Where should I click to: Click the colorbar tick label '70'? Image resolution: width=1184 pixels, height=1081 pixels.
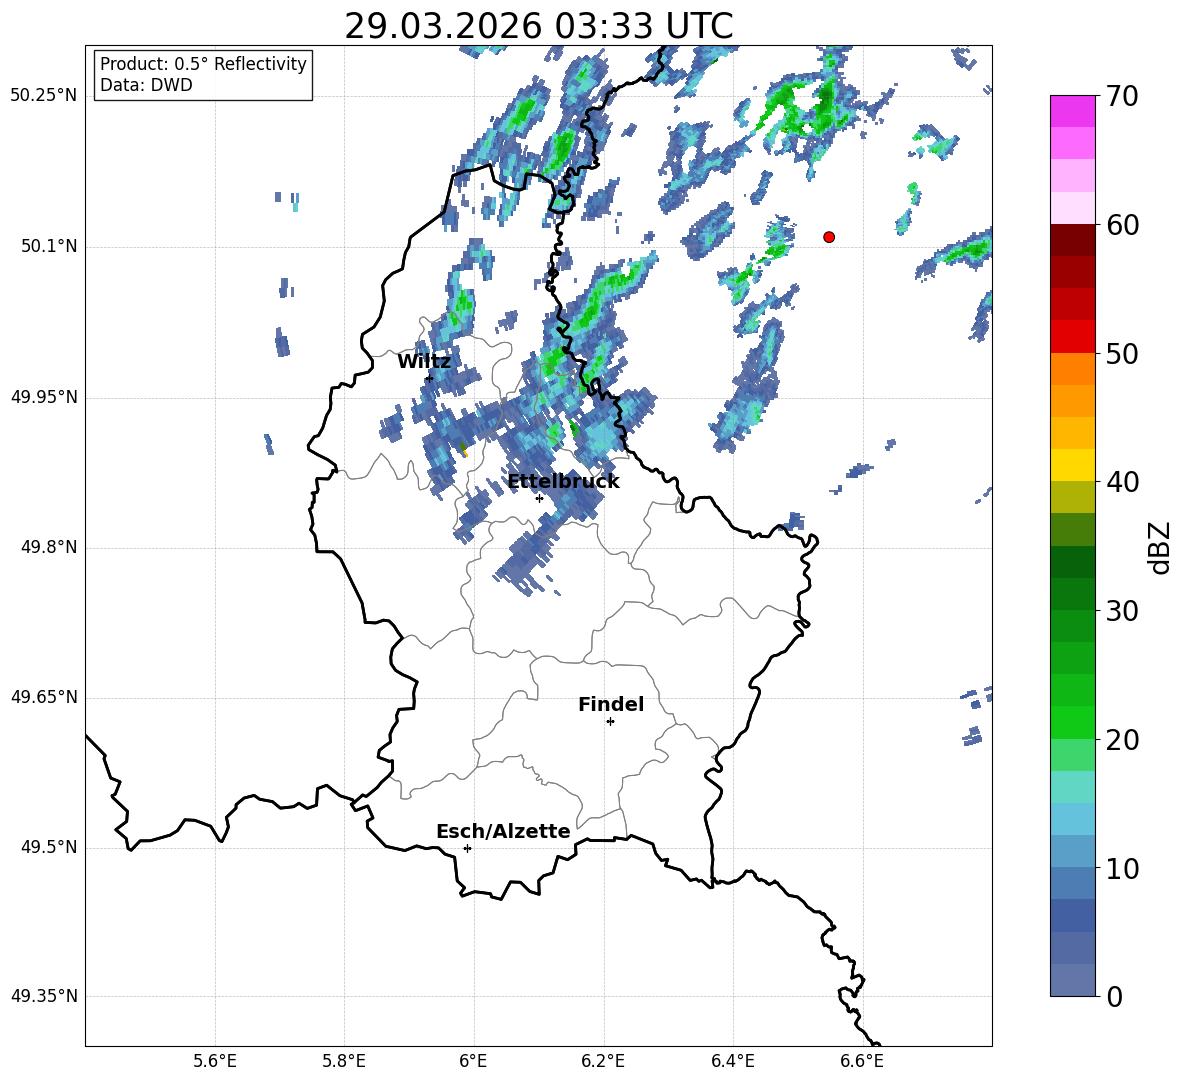[1122, 97]
